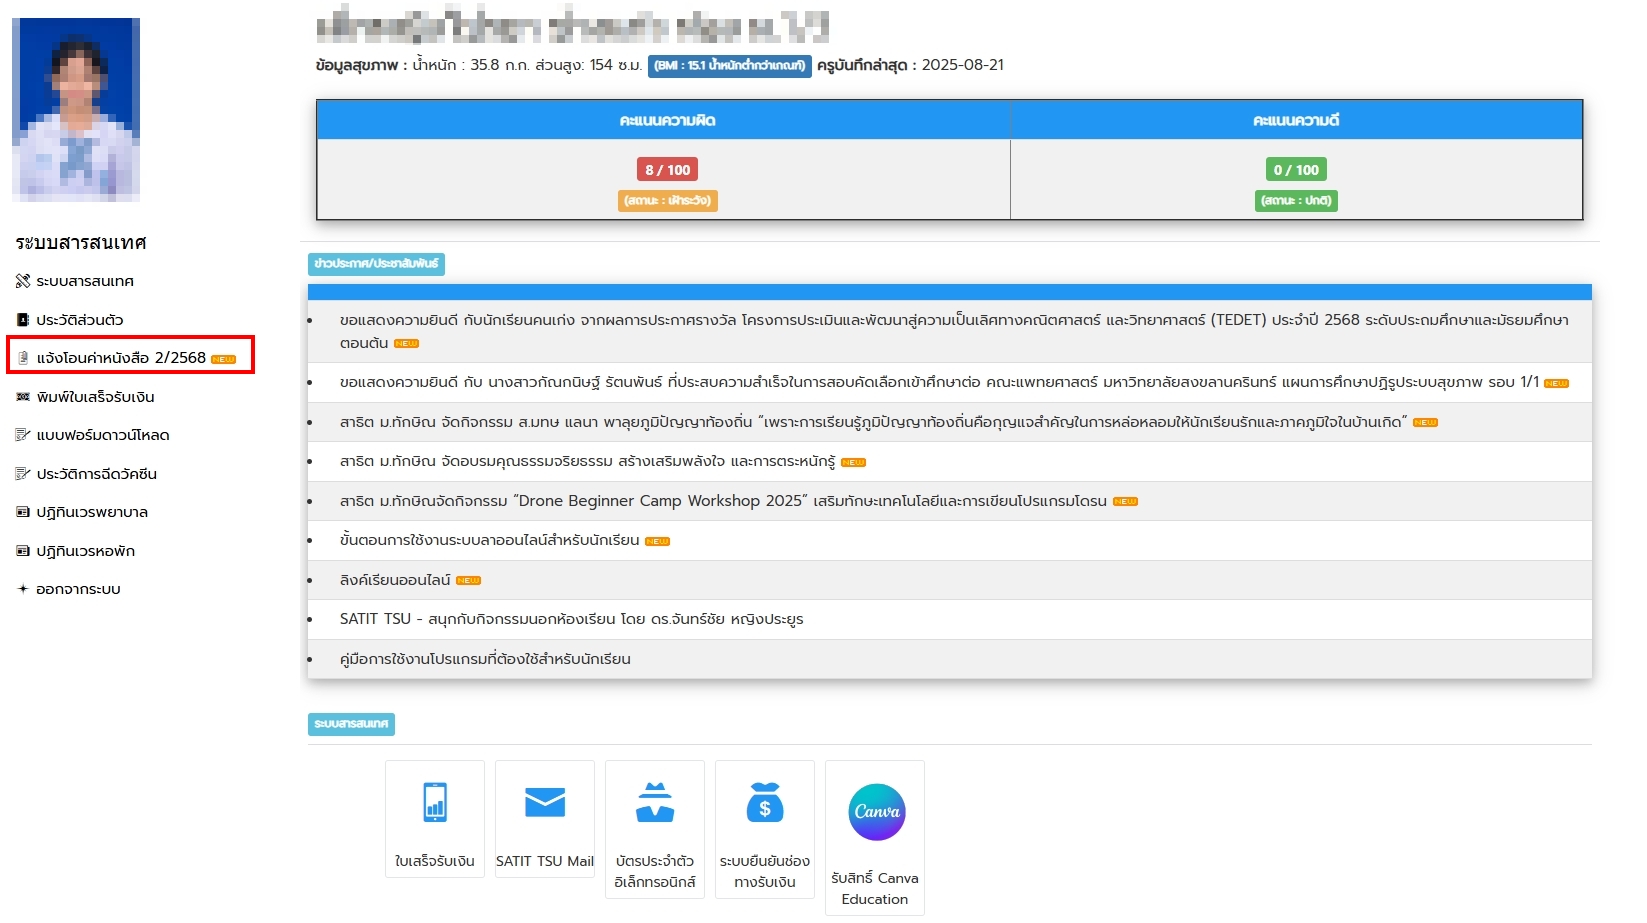Open ปฏิทินเวรพยาบาล calendar menu
The image size is (1647, 923).
pos(92,512)
